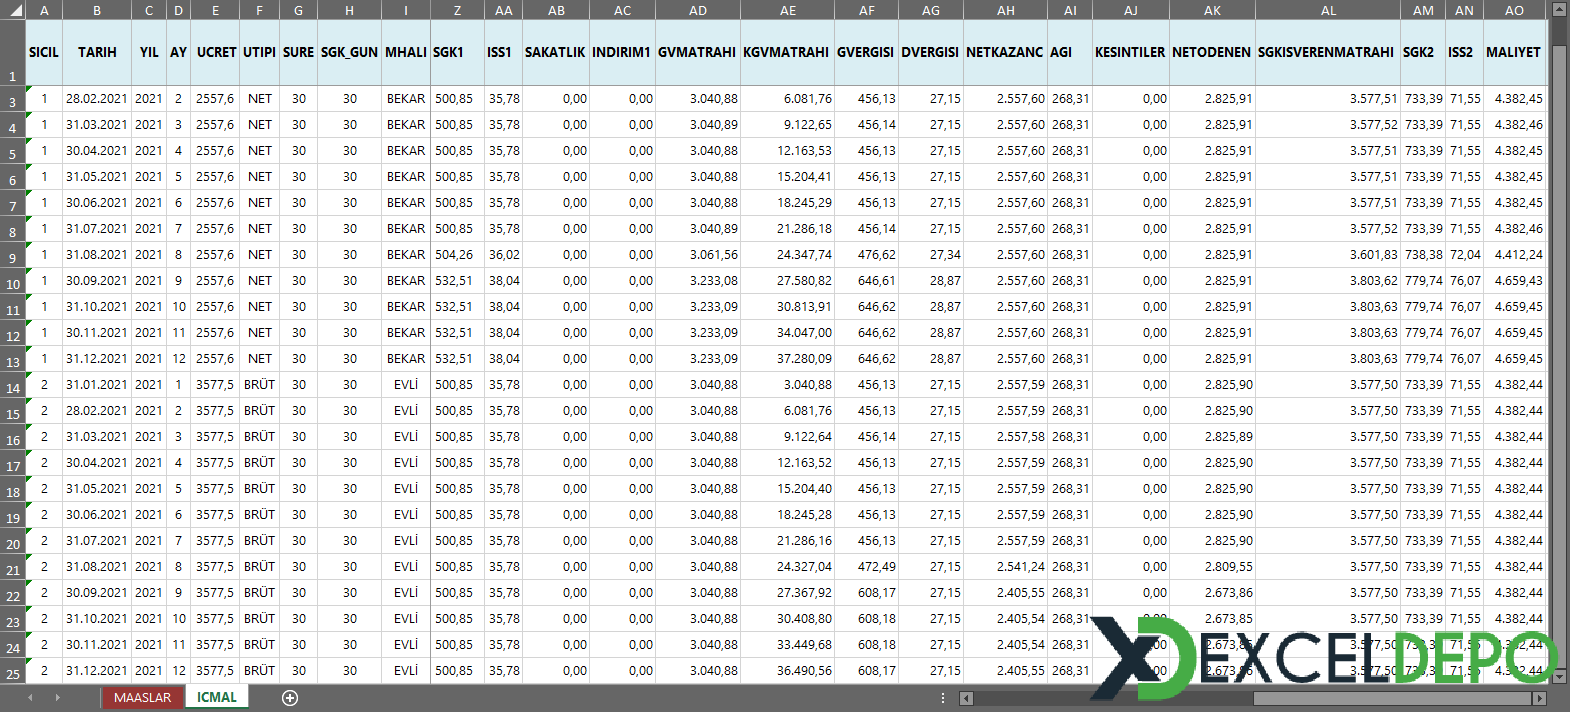The width and height of the screenshot is (1570, 712).
Task: Click cell with value 2.541,24
Action: tap(1005, 567)
